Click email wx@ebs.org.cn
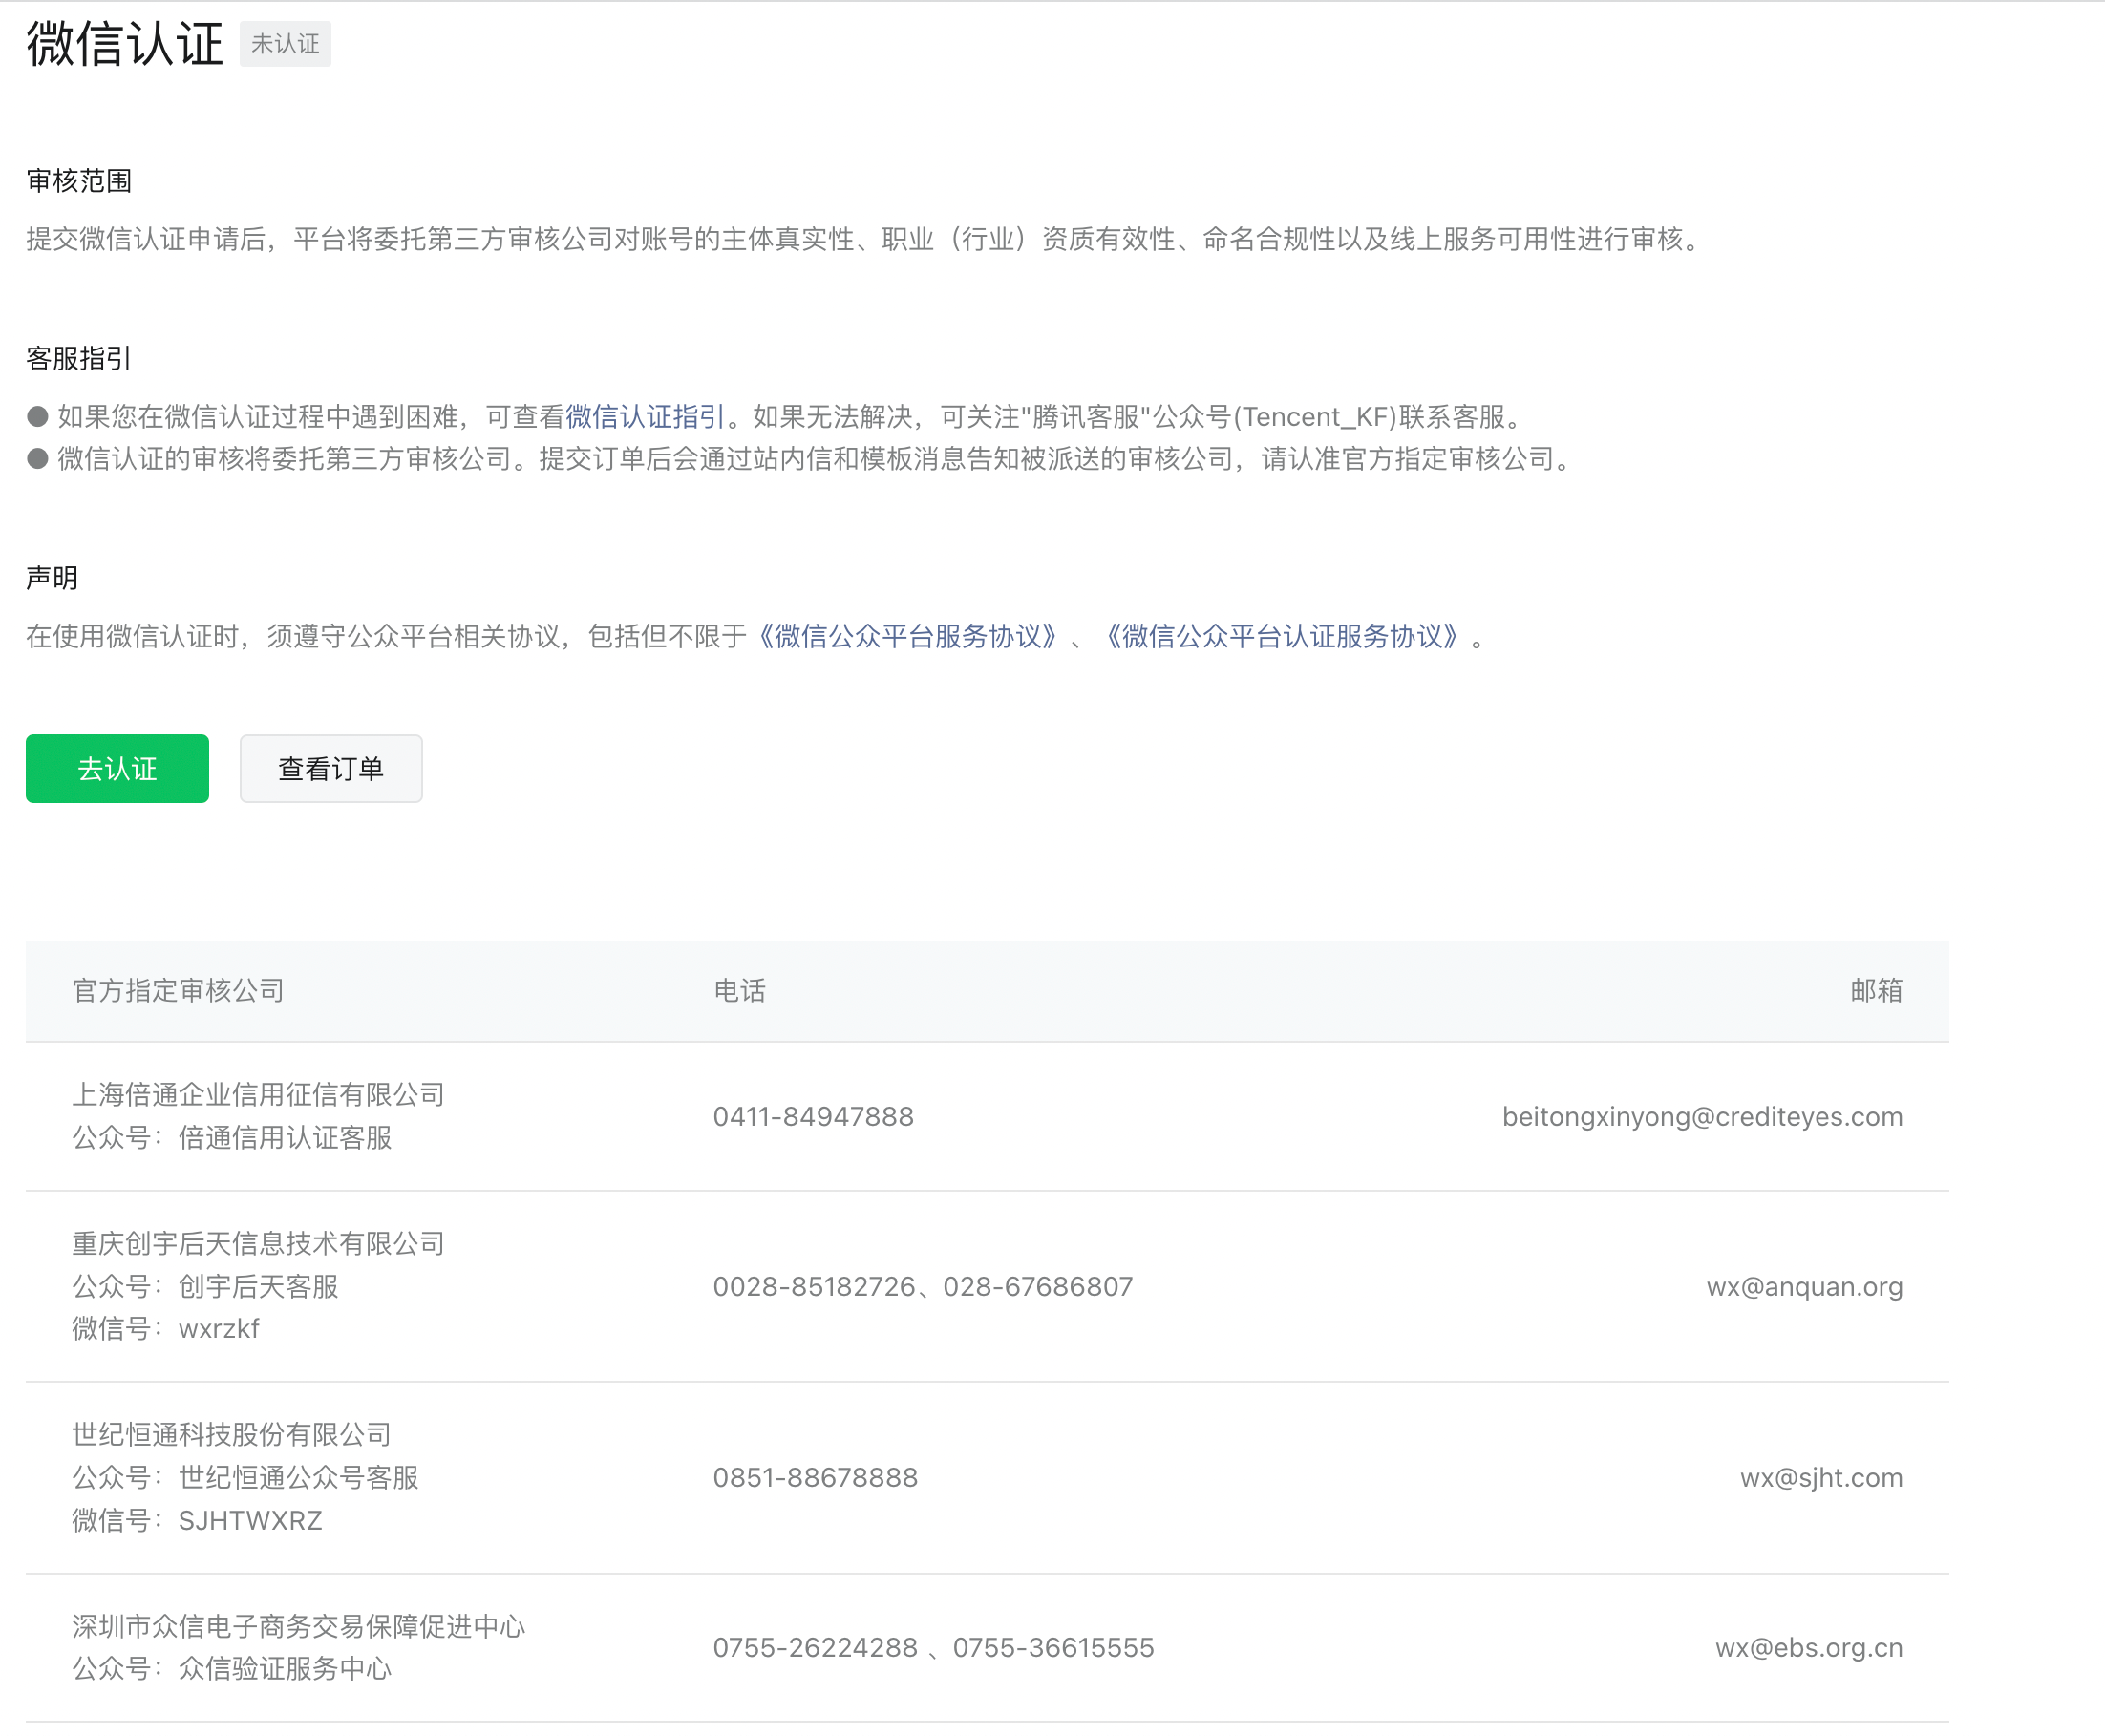The width and height of the screenshot is (2105, 1736). tap(1808, 1647)
